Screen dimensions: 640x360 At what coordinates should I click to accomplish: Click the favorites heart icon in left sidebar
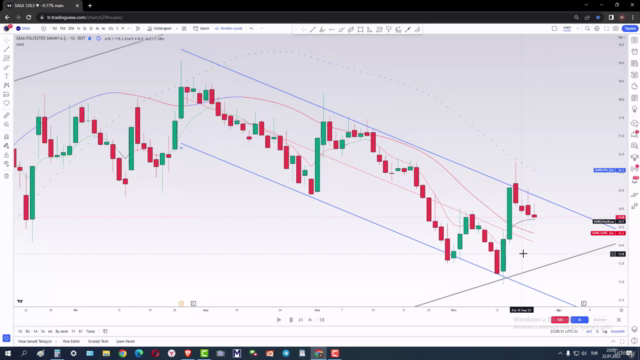tap(7, 103)
